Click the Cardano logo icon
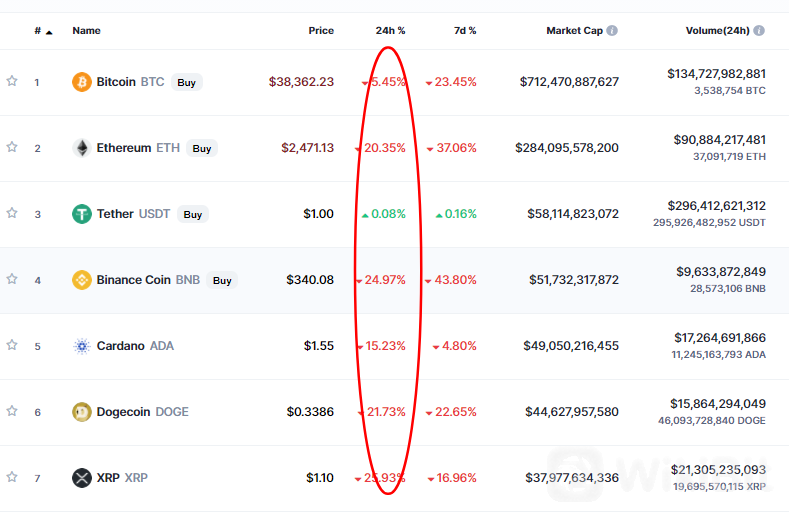Viewport: 789px width, 522px height. click(x=82, y=346)
